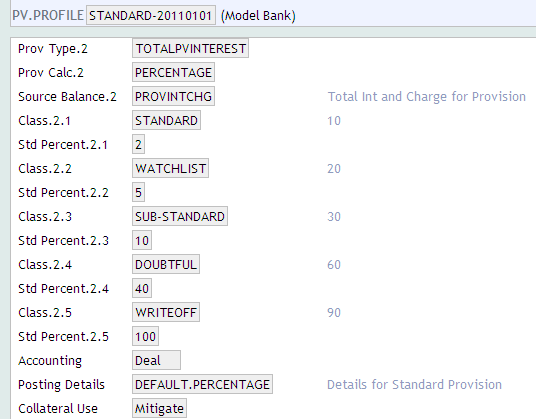Select Std Percent.2.1 value 2
This screenshot has width=536, height=419.
(138, 145)
